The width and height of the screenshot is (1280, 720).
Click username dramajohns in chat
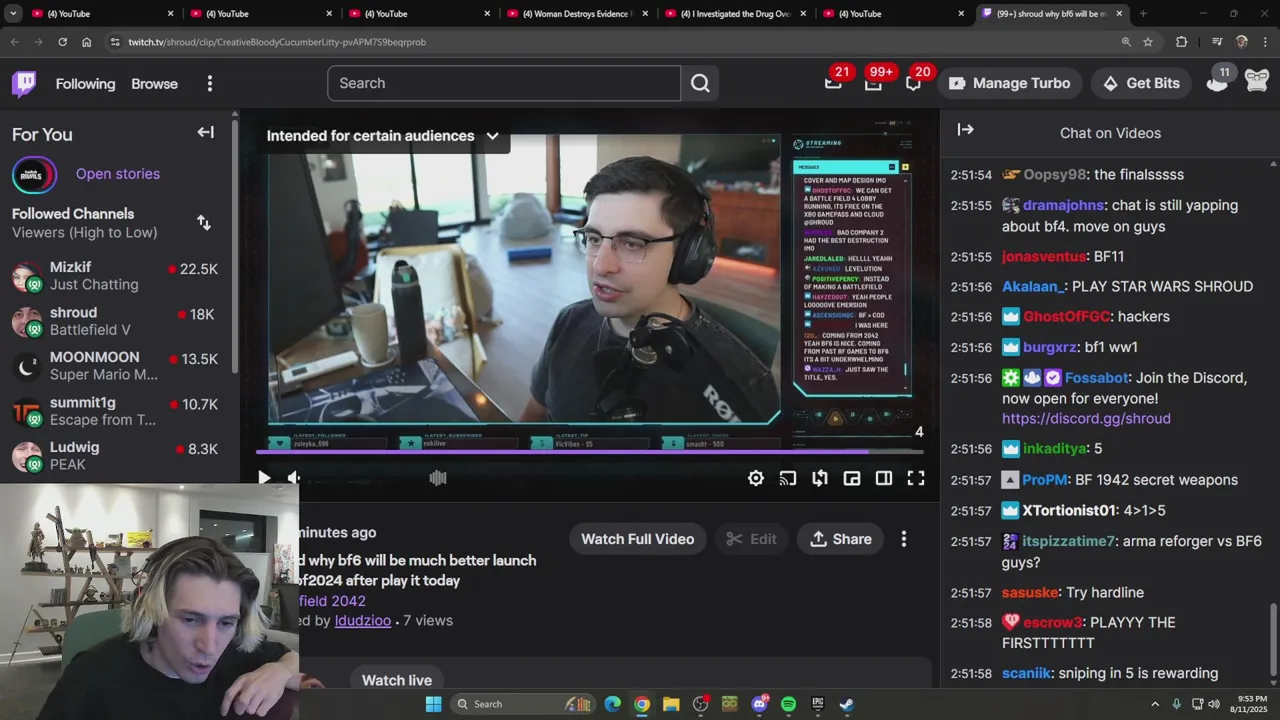point(1064,205)
